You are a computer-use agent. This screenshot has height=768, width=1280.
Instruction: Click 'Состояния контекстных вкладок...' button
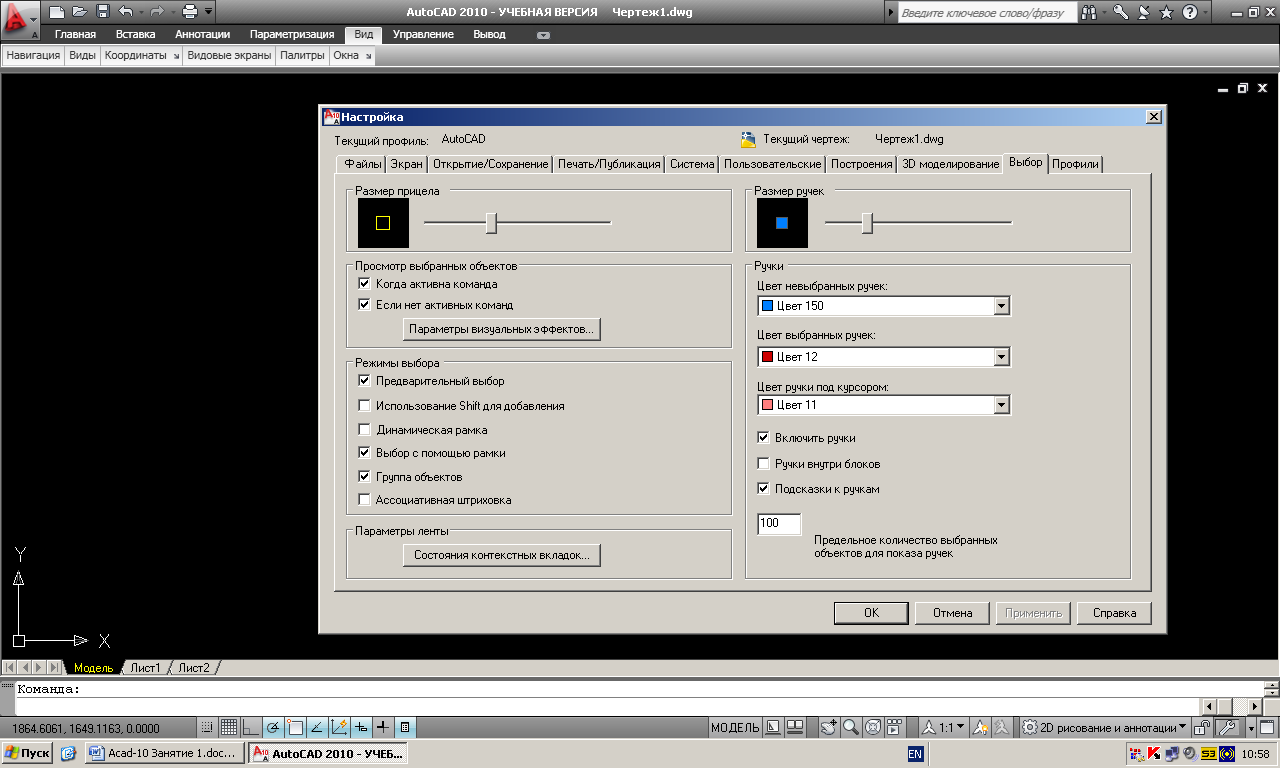tap(501, 555)
